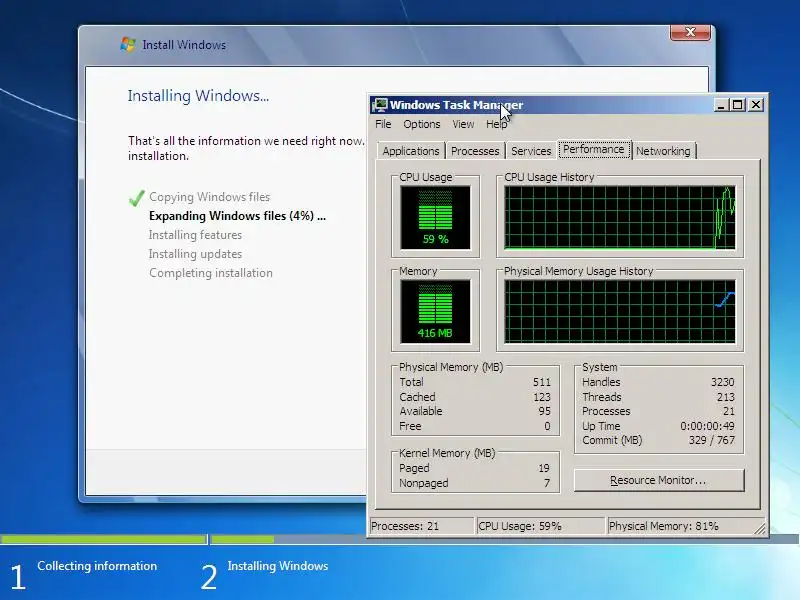Click the Free memory value 0
Viewport: 800px width, 600px height.
pyautogui.click(x=547, y=426)
